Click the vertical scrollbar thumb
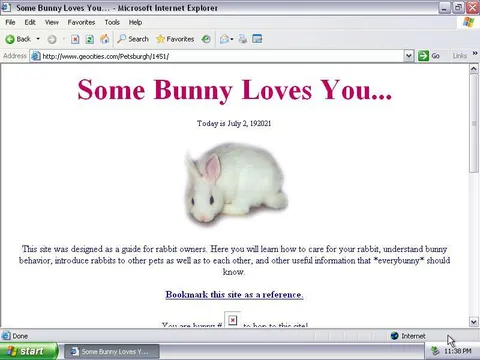480x360 pixels. pyautogui.click(x=474, y=123)
